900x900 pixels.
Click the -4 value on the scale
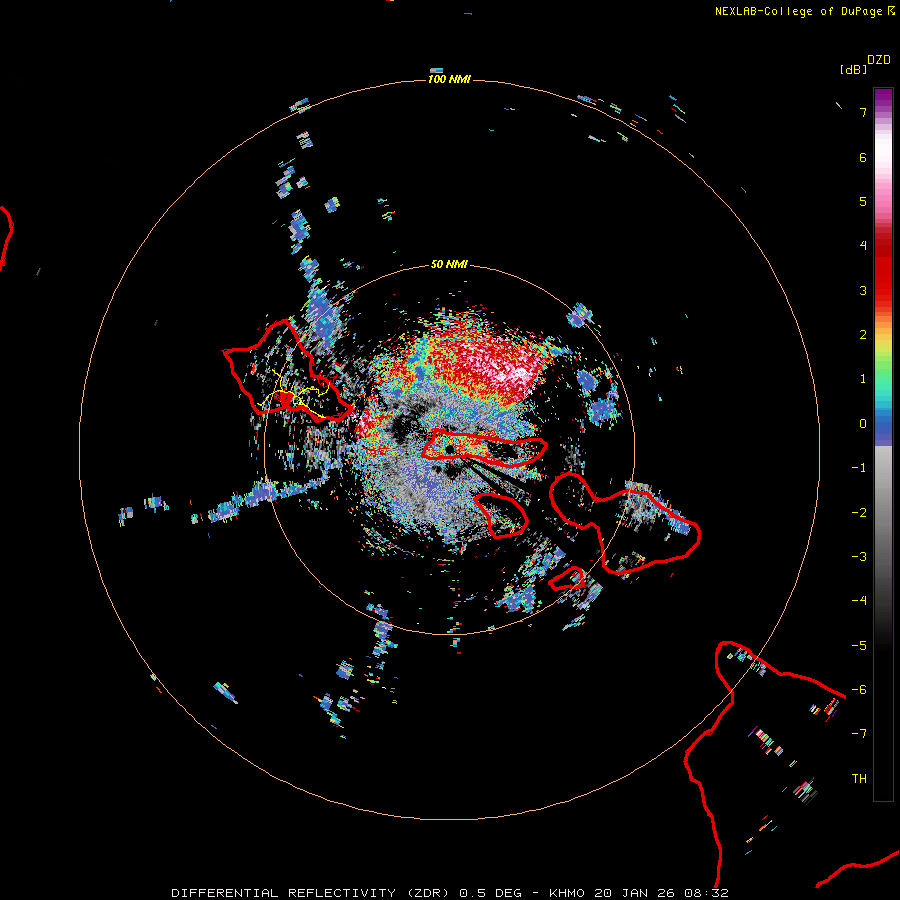pyautogui.click(x=859, y=601)
